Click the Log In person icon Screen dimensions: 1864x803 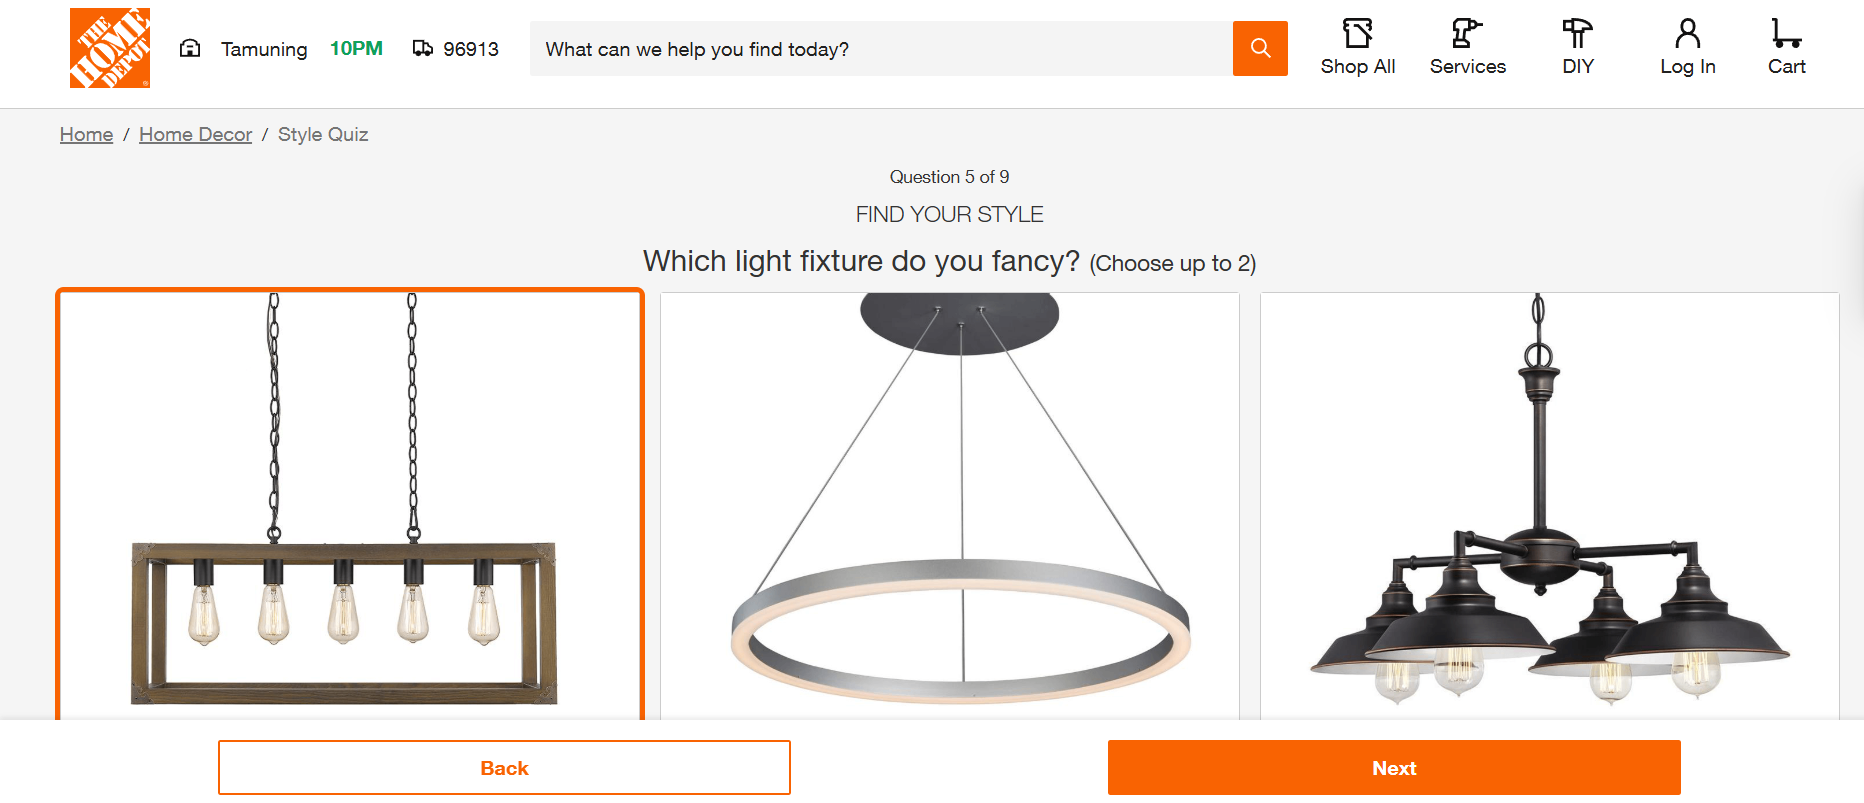[1687, 34]
